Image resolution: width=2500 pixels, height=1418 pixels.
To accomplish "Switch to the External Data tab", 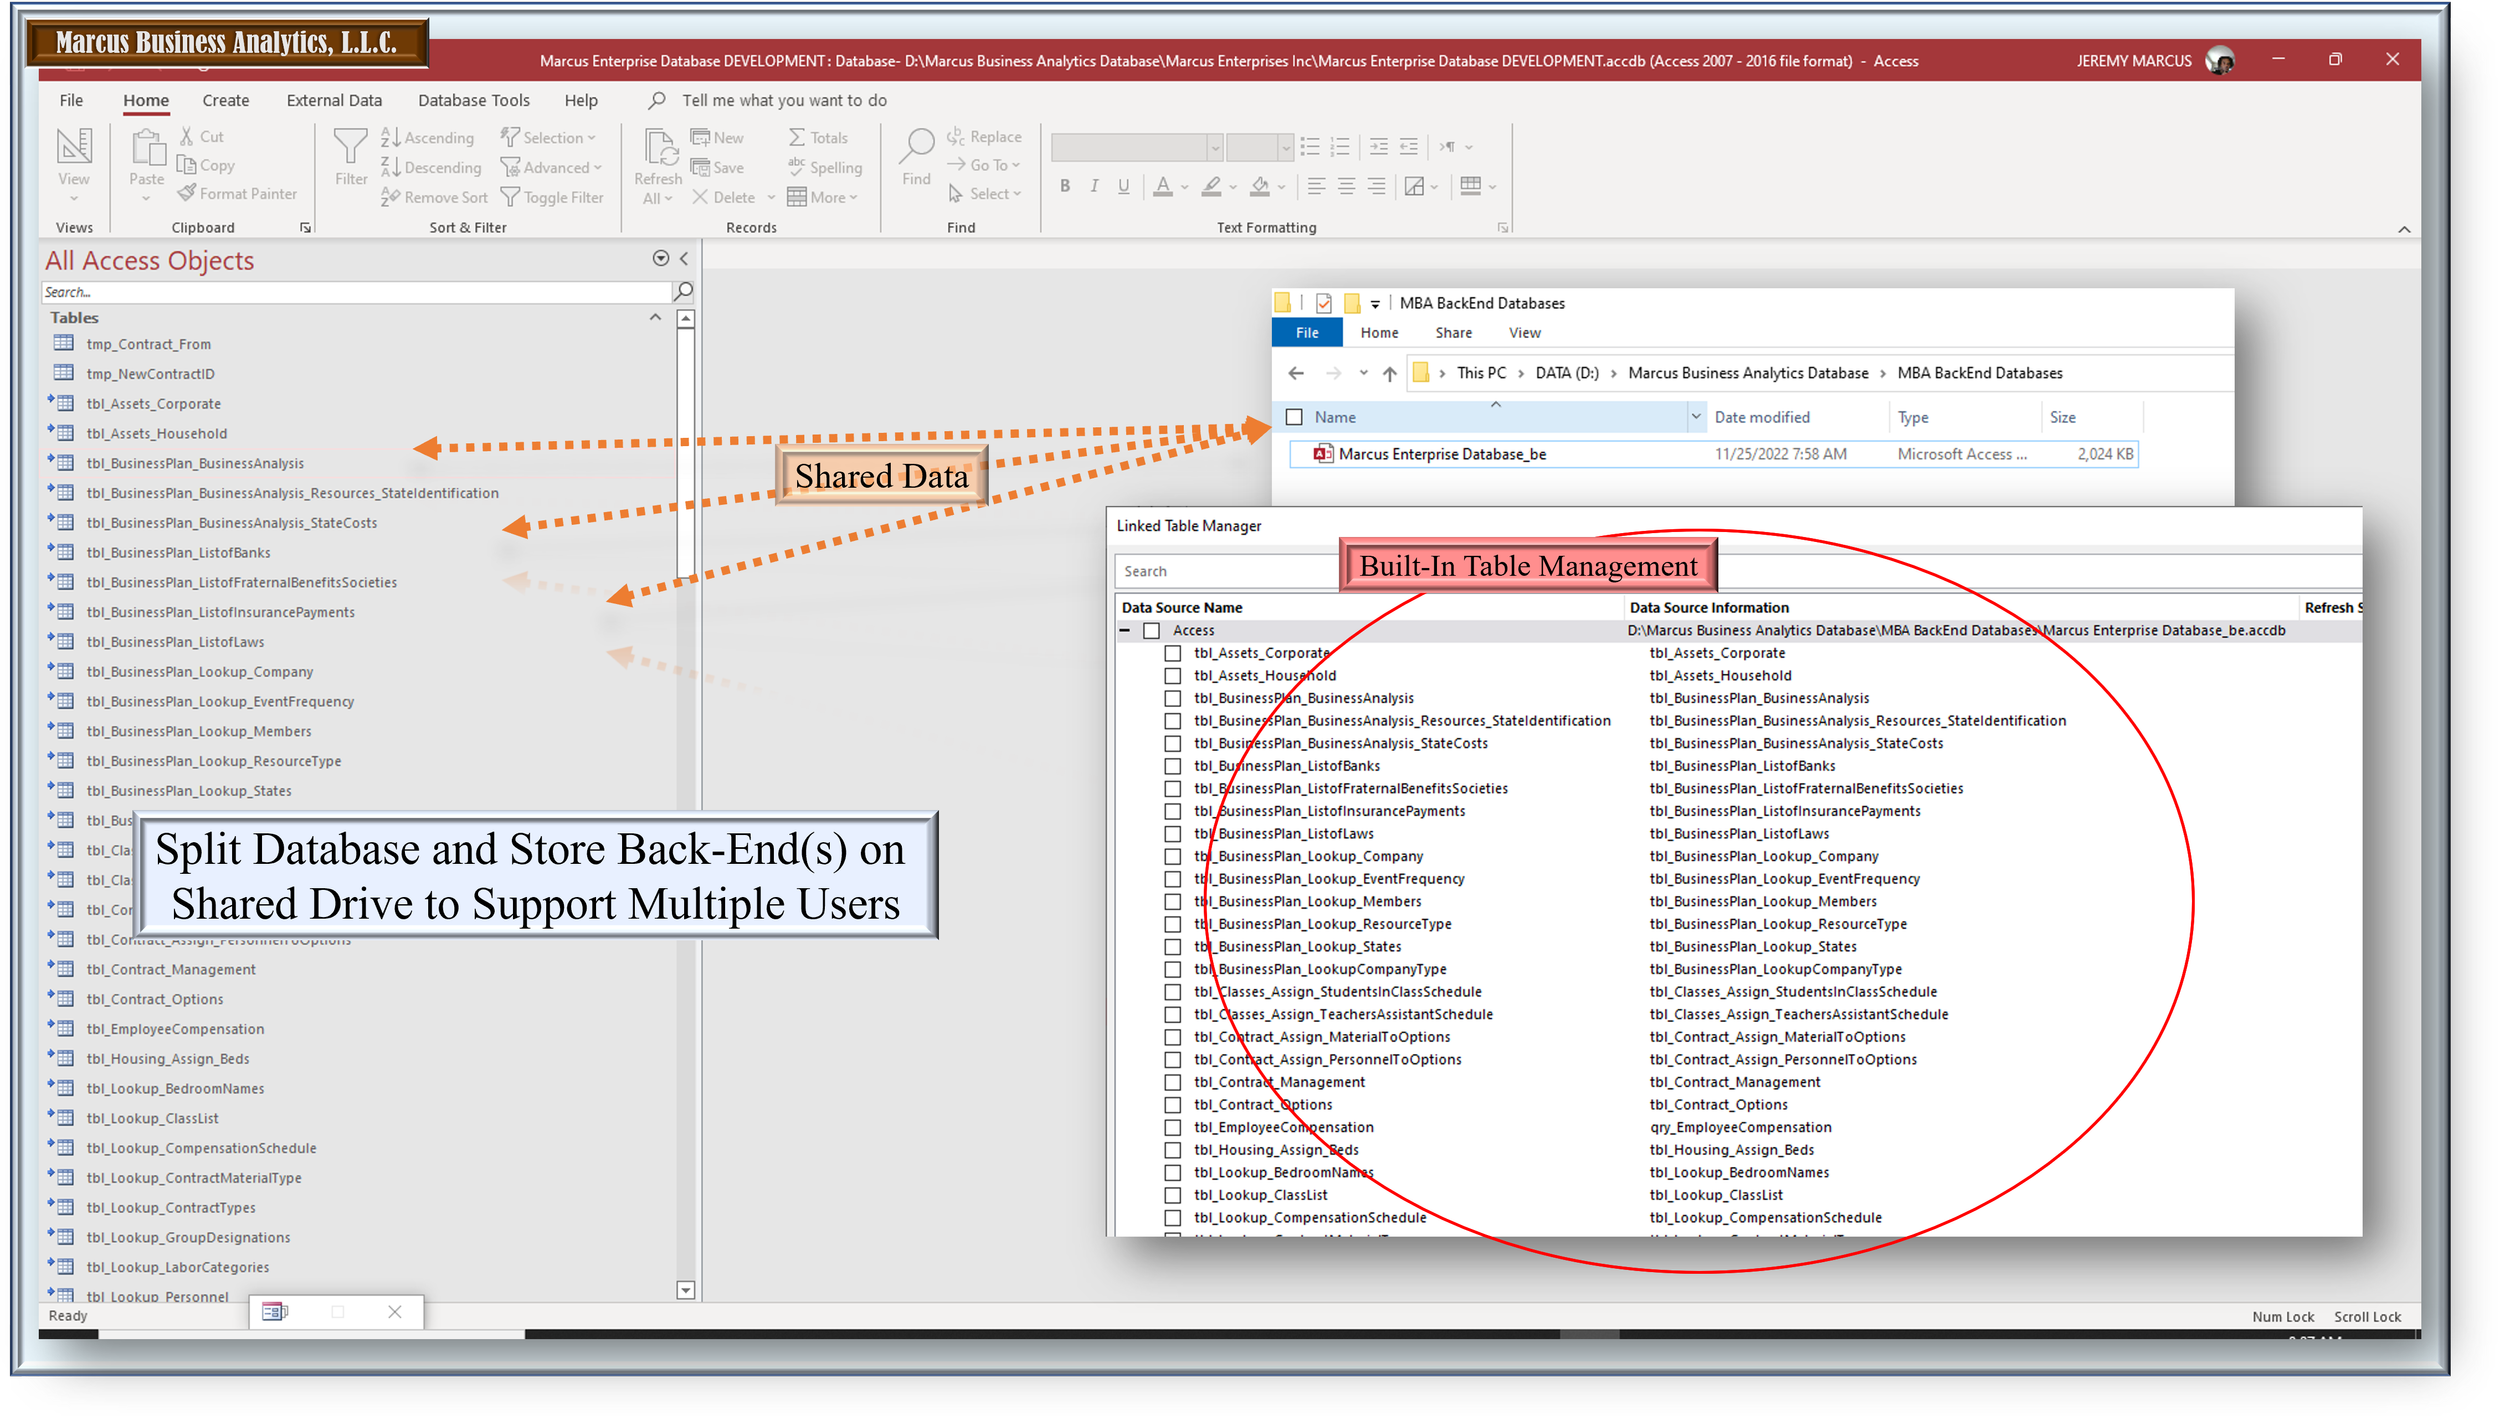I will click(x=334, y=100).
